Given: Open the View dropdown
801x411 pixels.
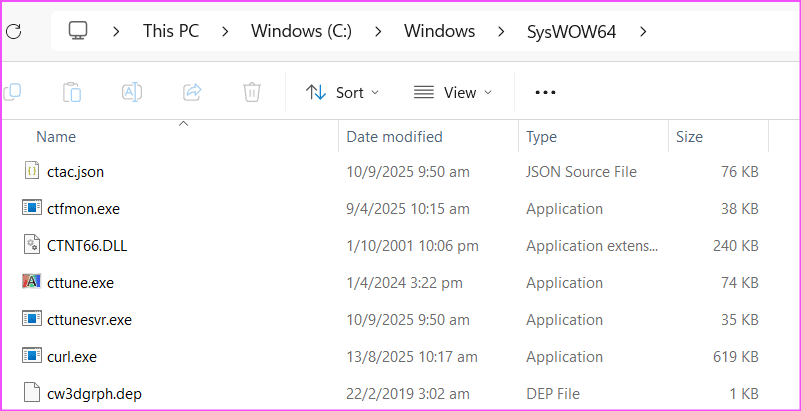Looking at the screenshot, I should tap(452, 92).
